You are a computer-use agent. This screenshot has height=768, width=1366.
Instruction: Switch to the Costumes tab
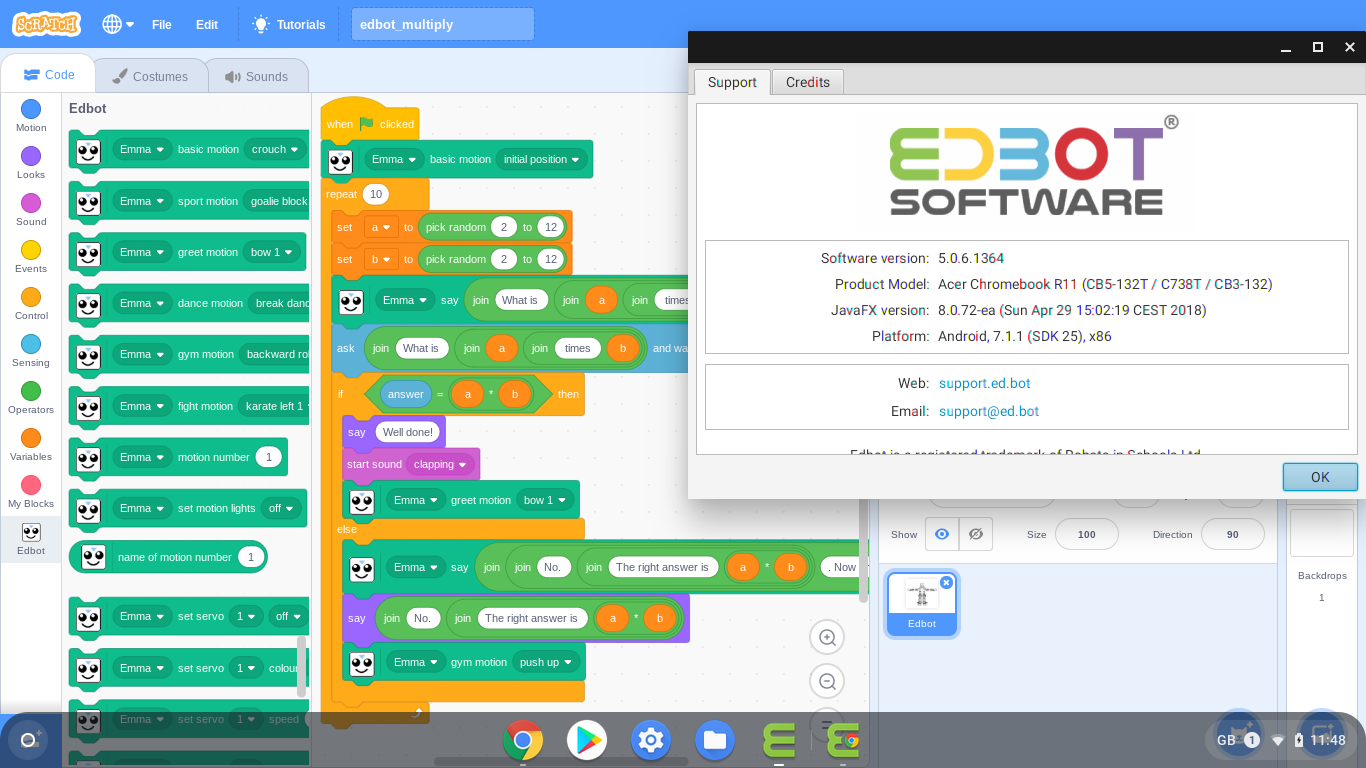(x=150, y=76)
